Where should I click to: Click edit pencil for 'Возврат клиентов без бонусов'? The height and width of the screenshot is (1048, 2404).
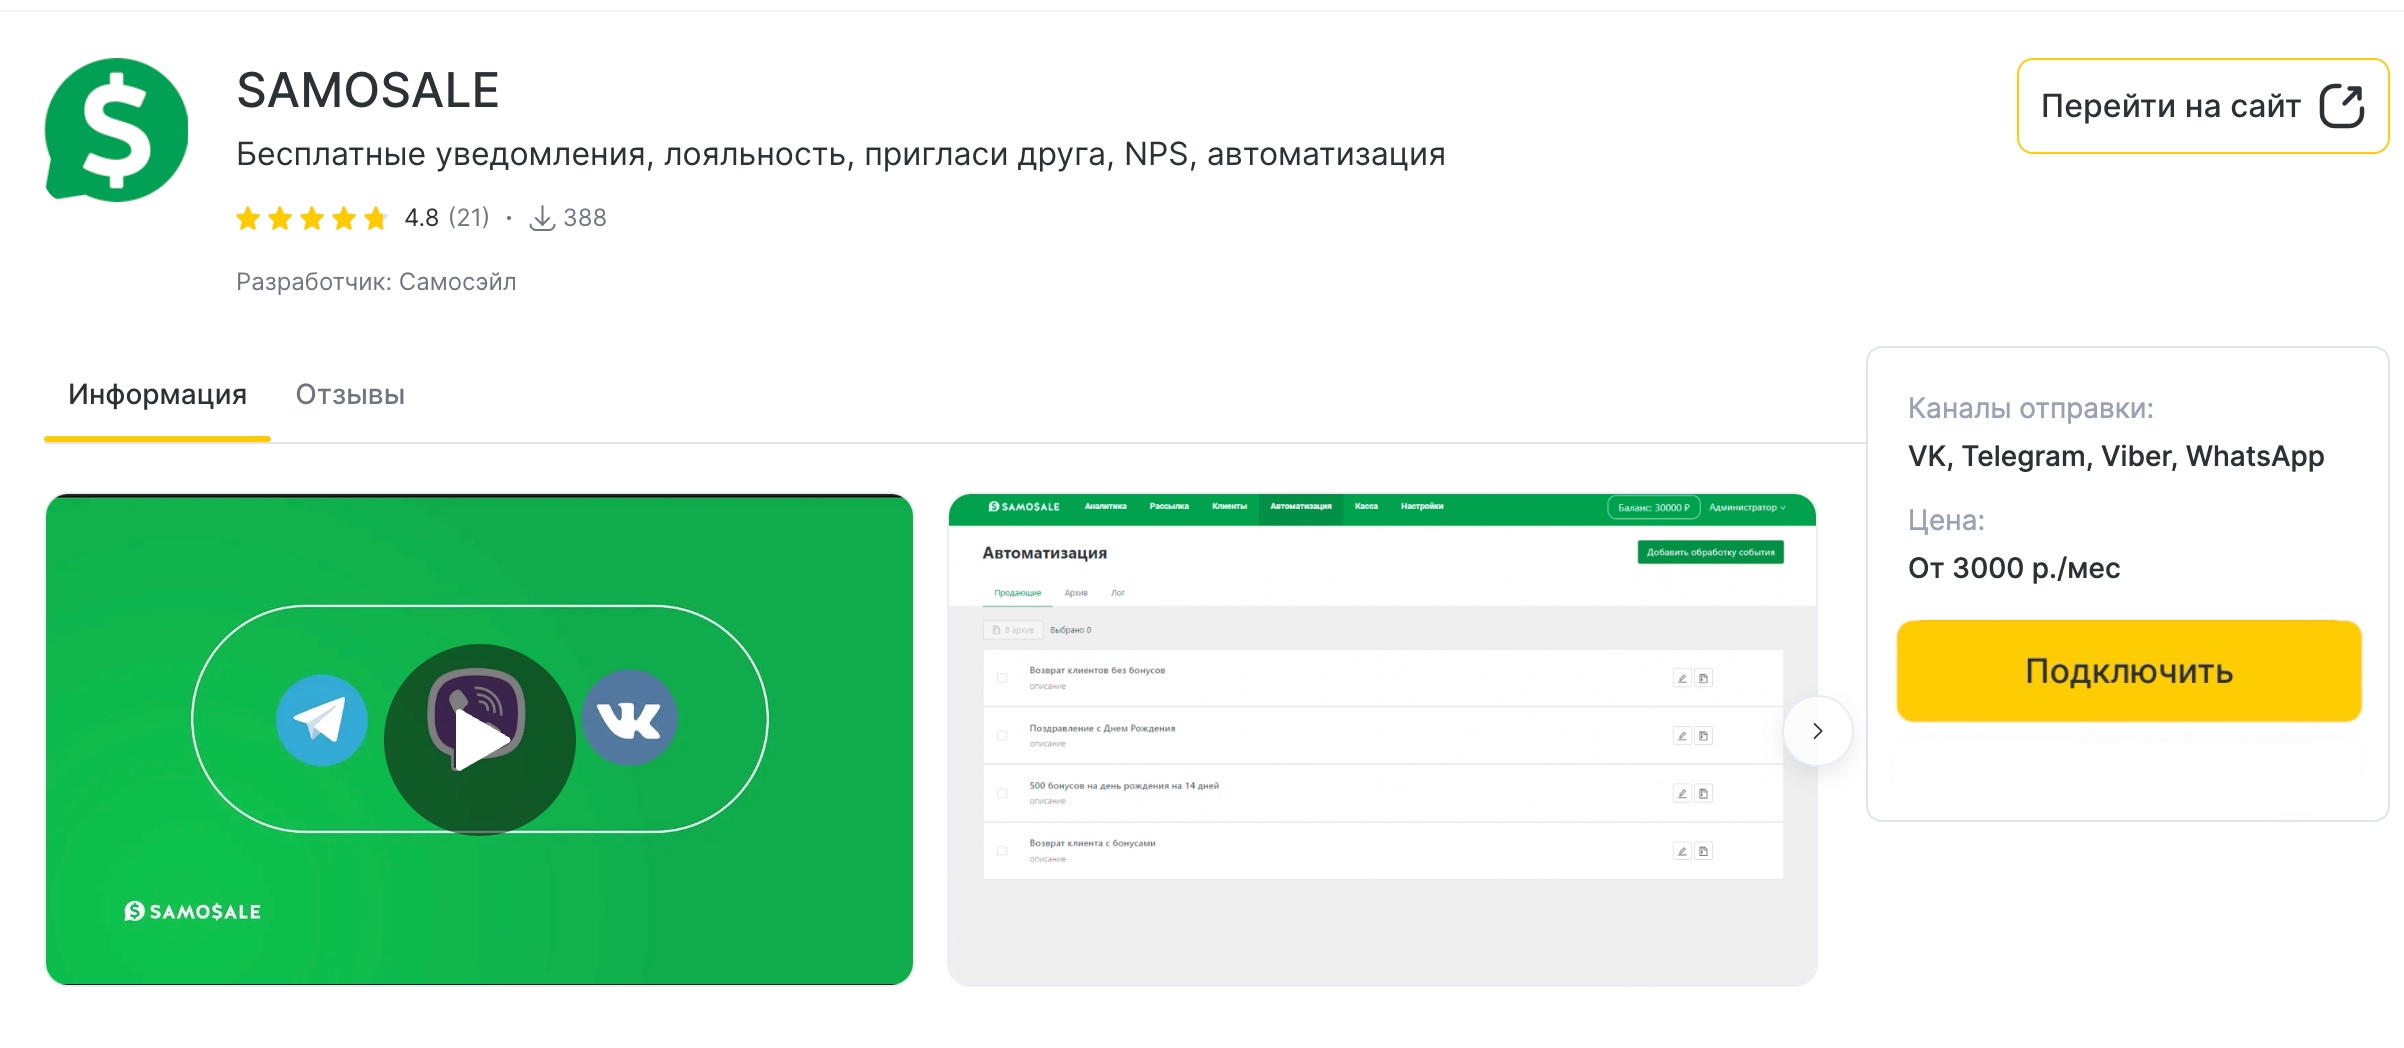(x=1682, y=678)
